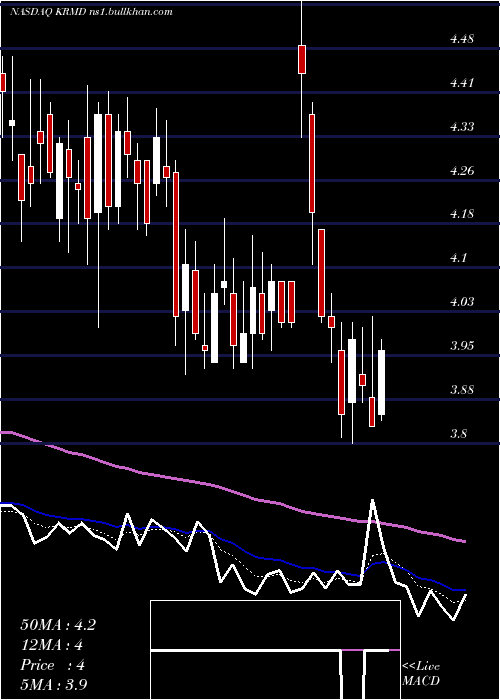Image resolution: width=500 pixels, height=700 pixels.
Task: Click the 4.1 price axis label
Action: pyautogui.click(x=458, y=258)
